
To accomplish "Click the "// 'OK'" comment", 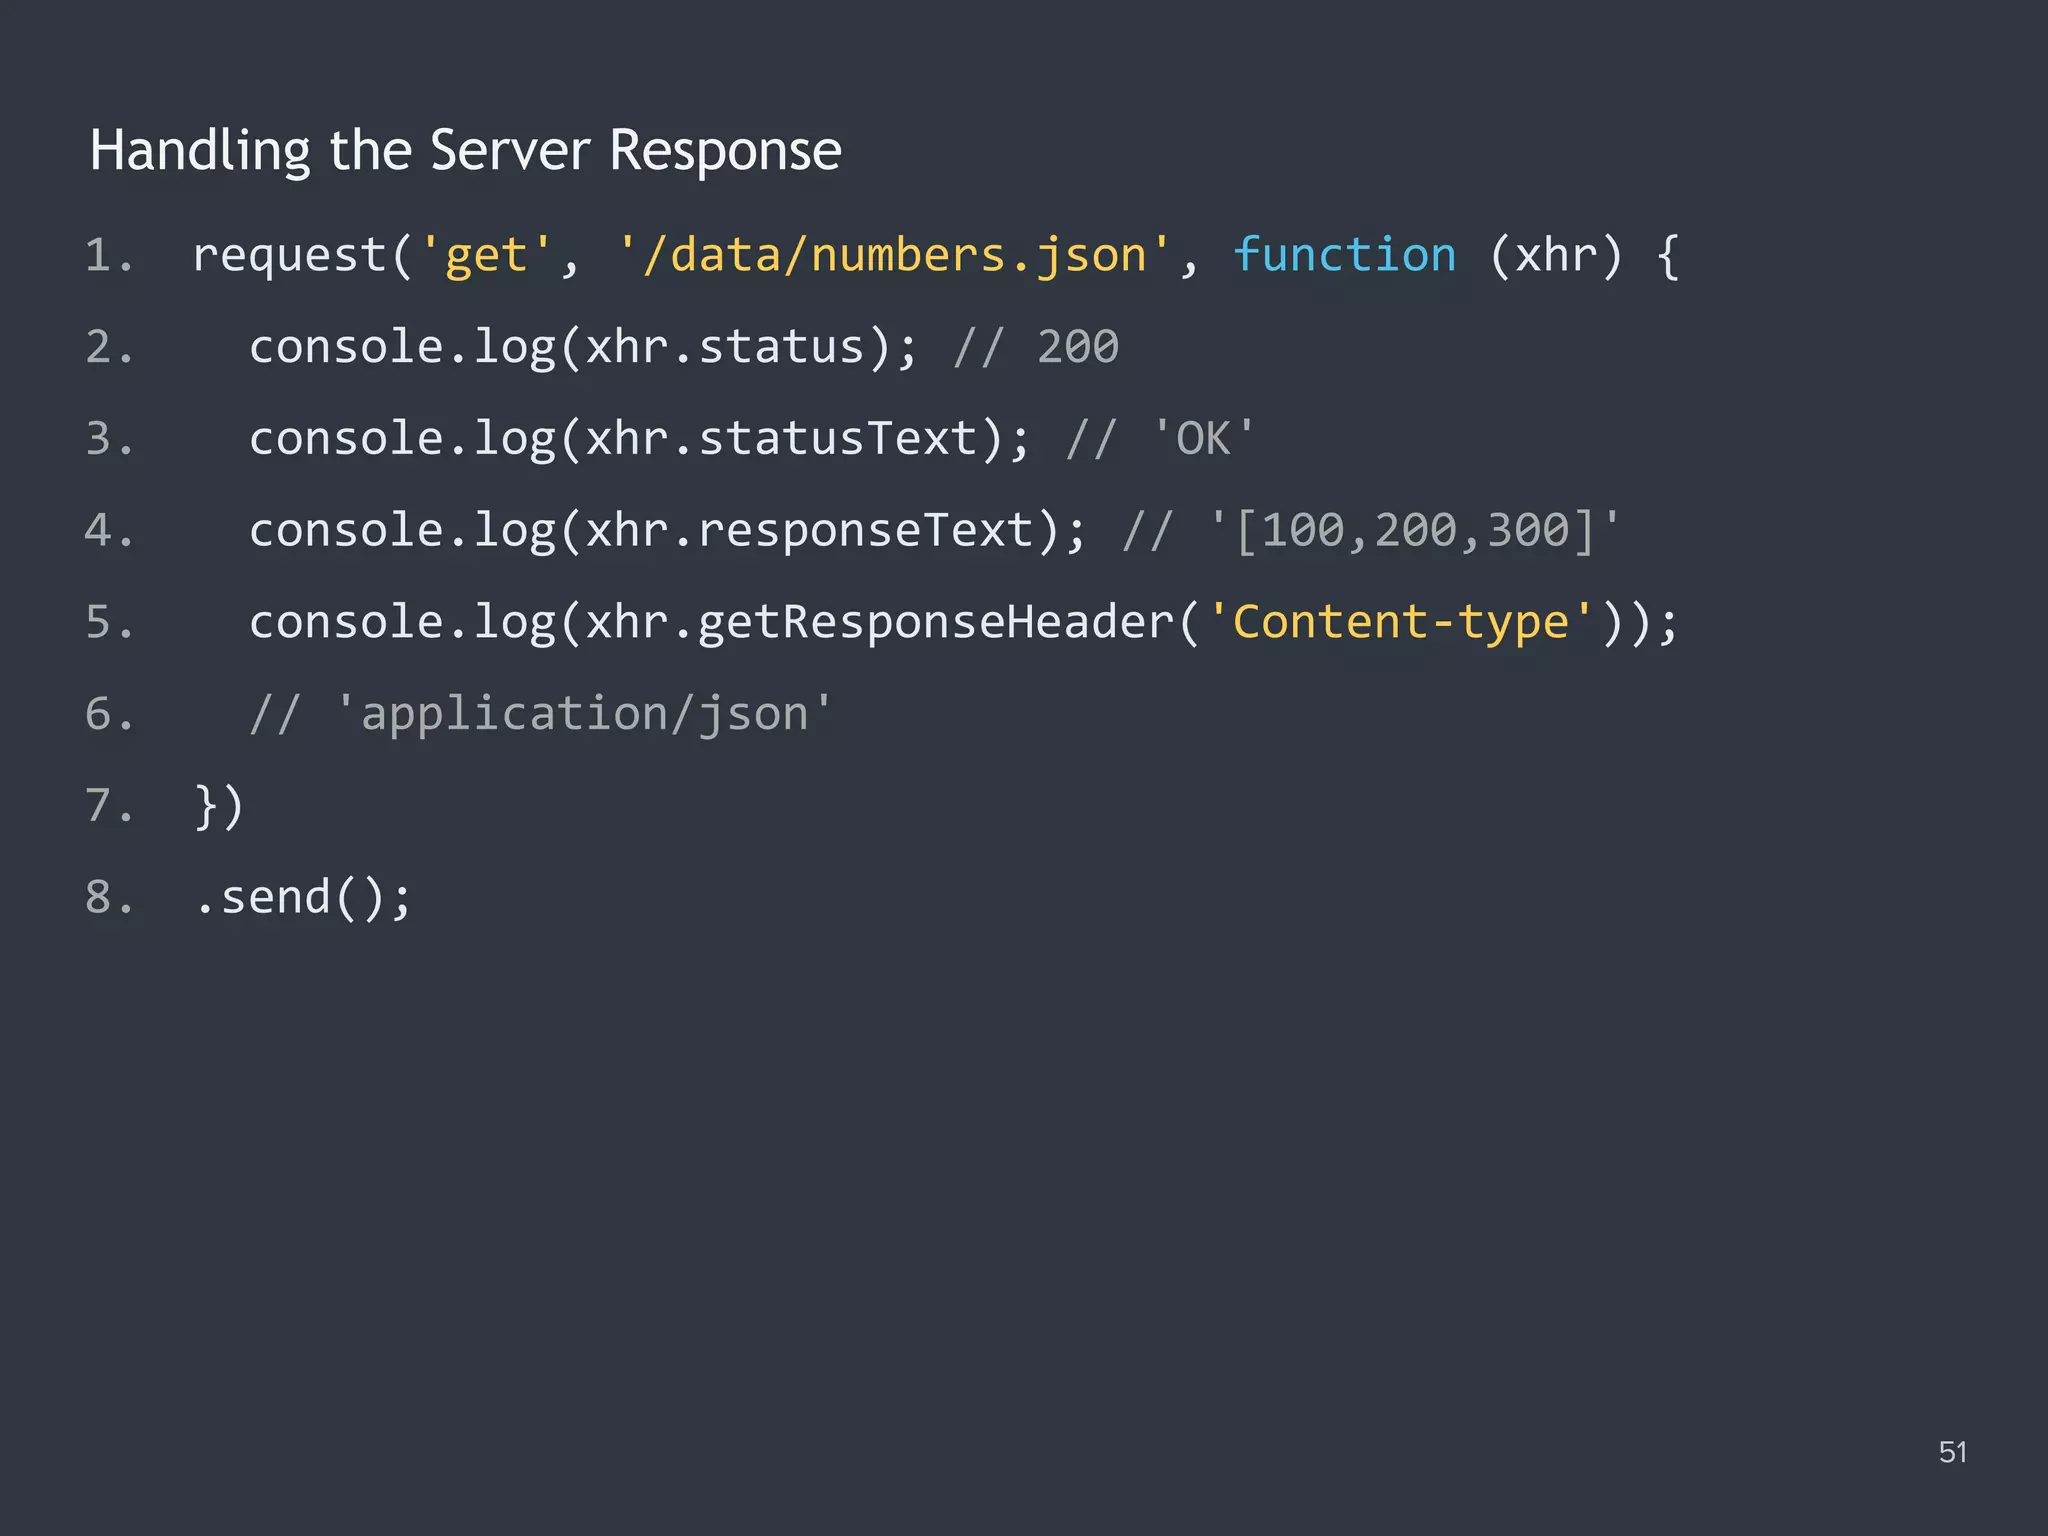I will 1160,439.
